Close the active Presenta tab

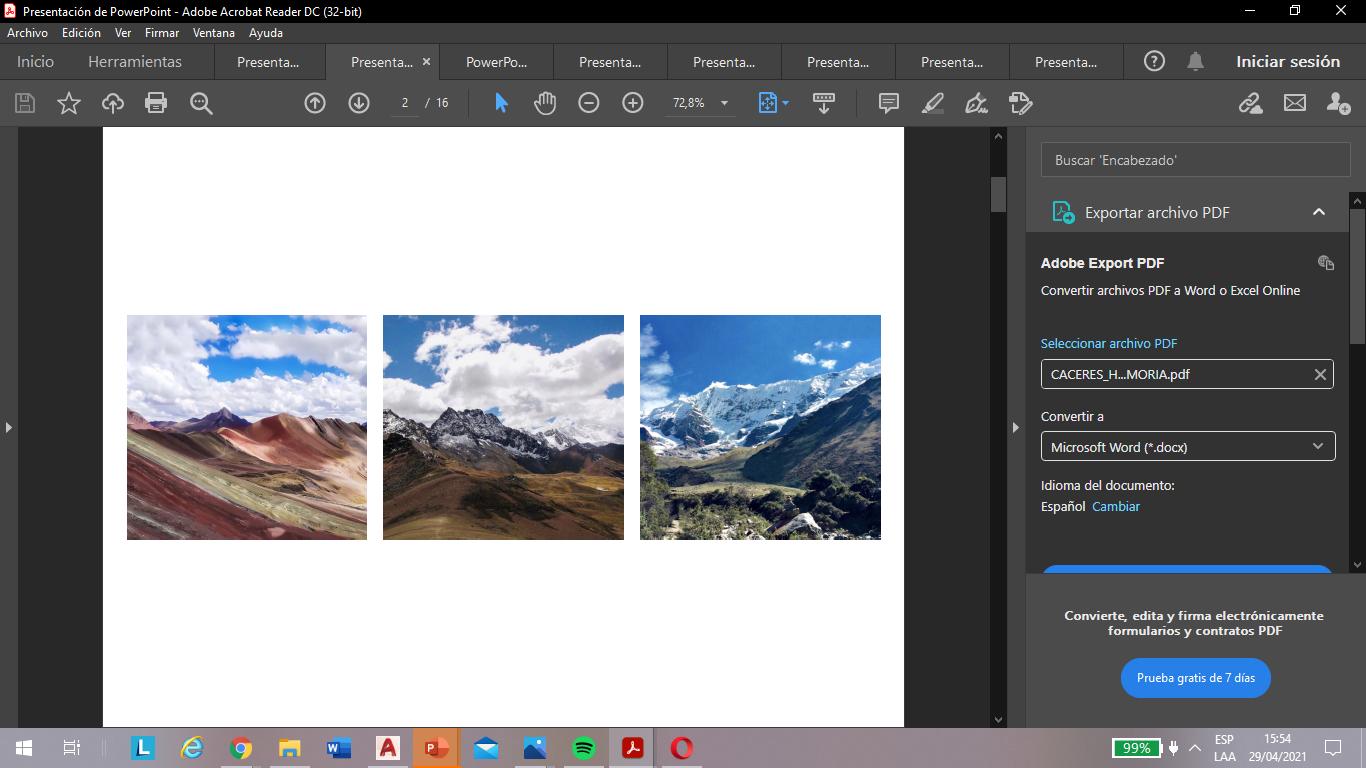426,61
